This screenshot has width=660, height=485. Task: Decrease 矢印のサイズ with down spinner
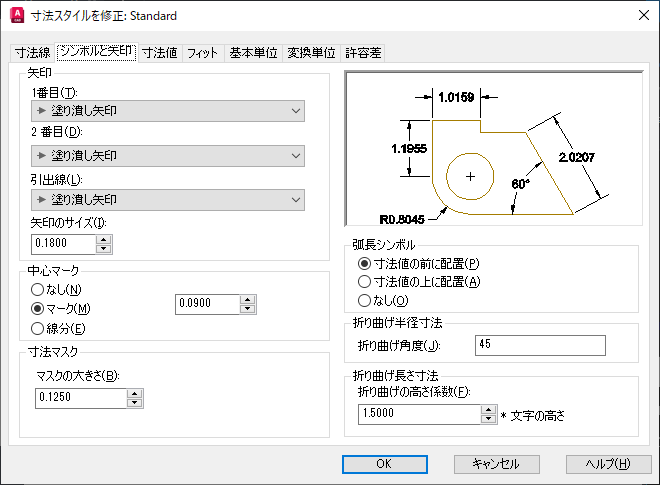tap(104, 249)
